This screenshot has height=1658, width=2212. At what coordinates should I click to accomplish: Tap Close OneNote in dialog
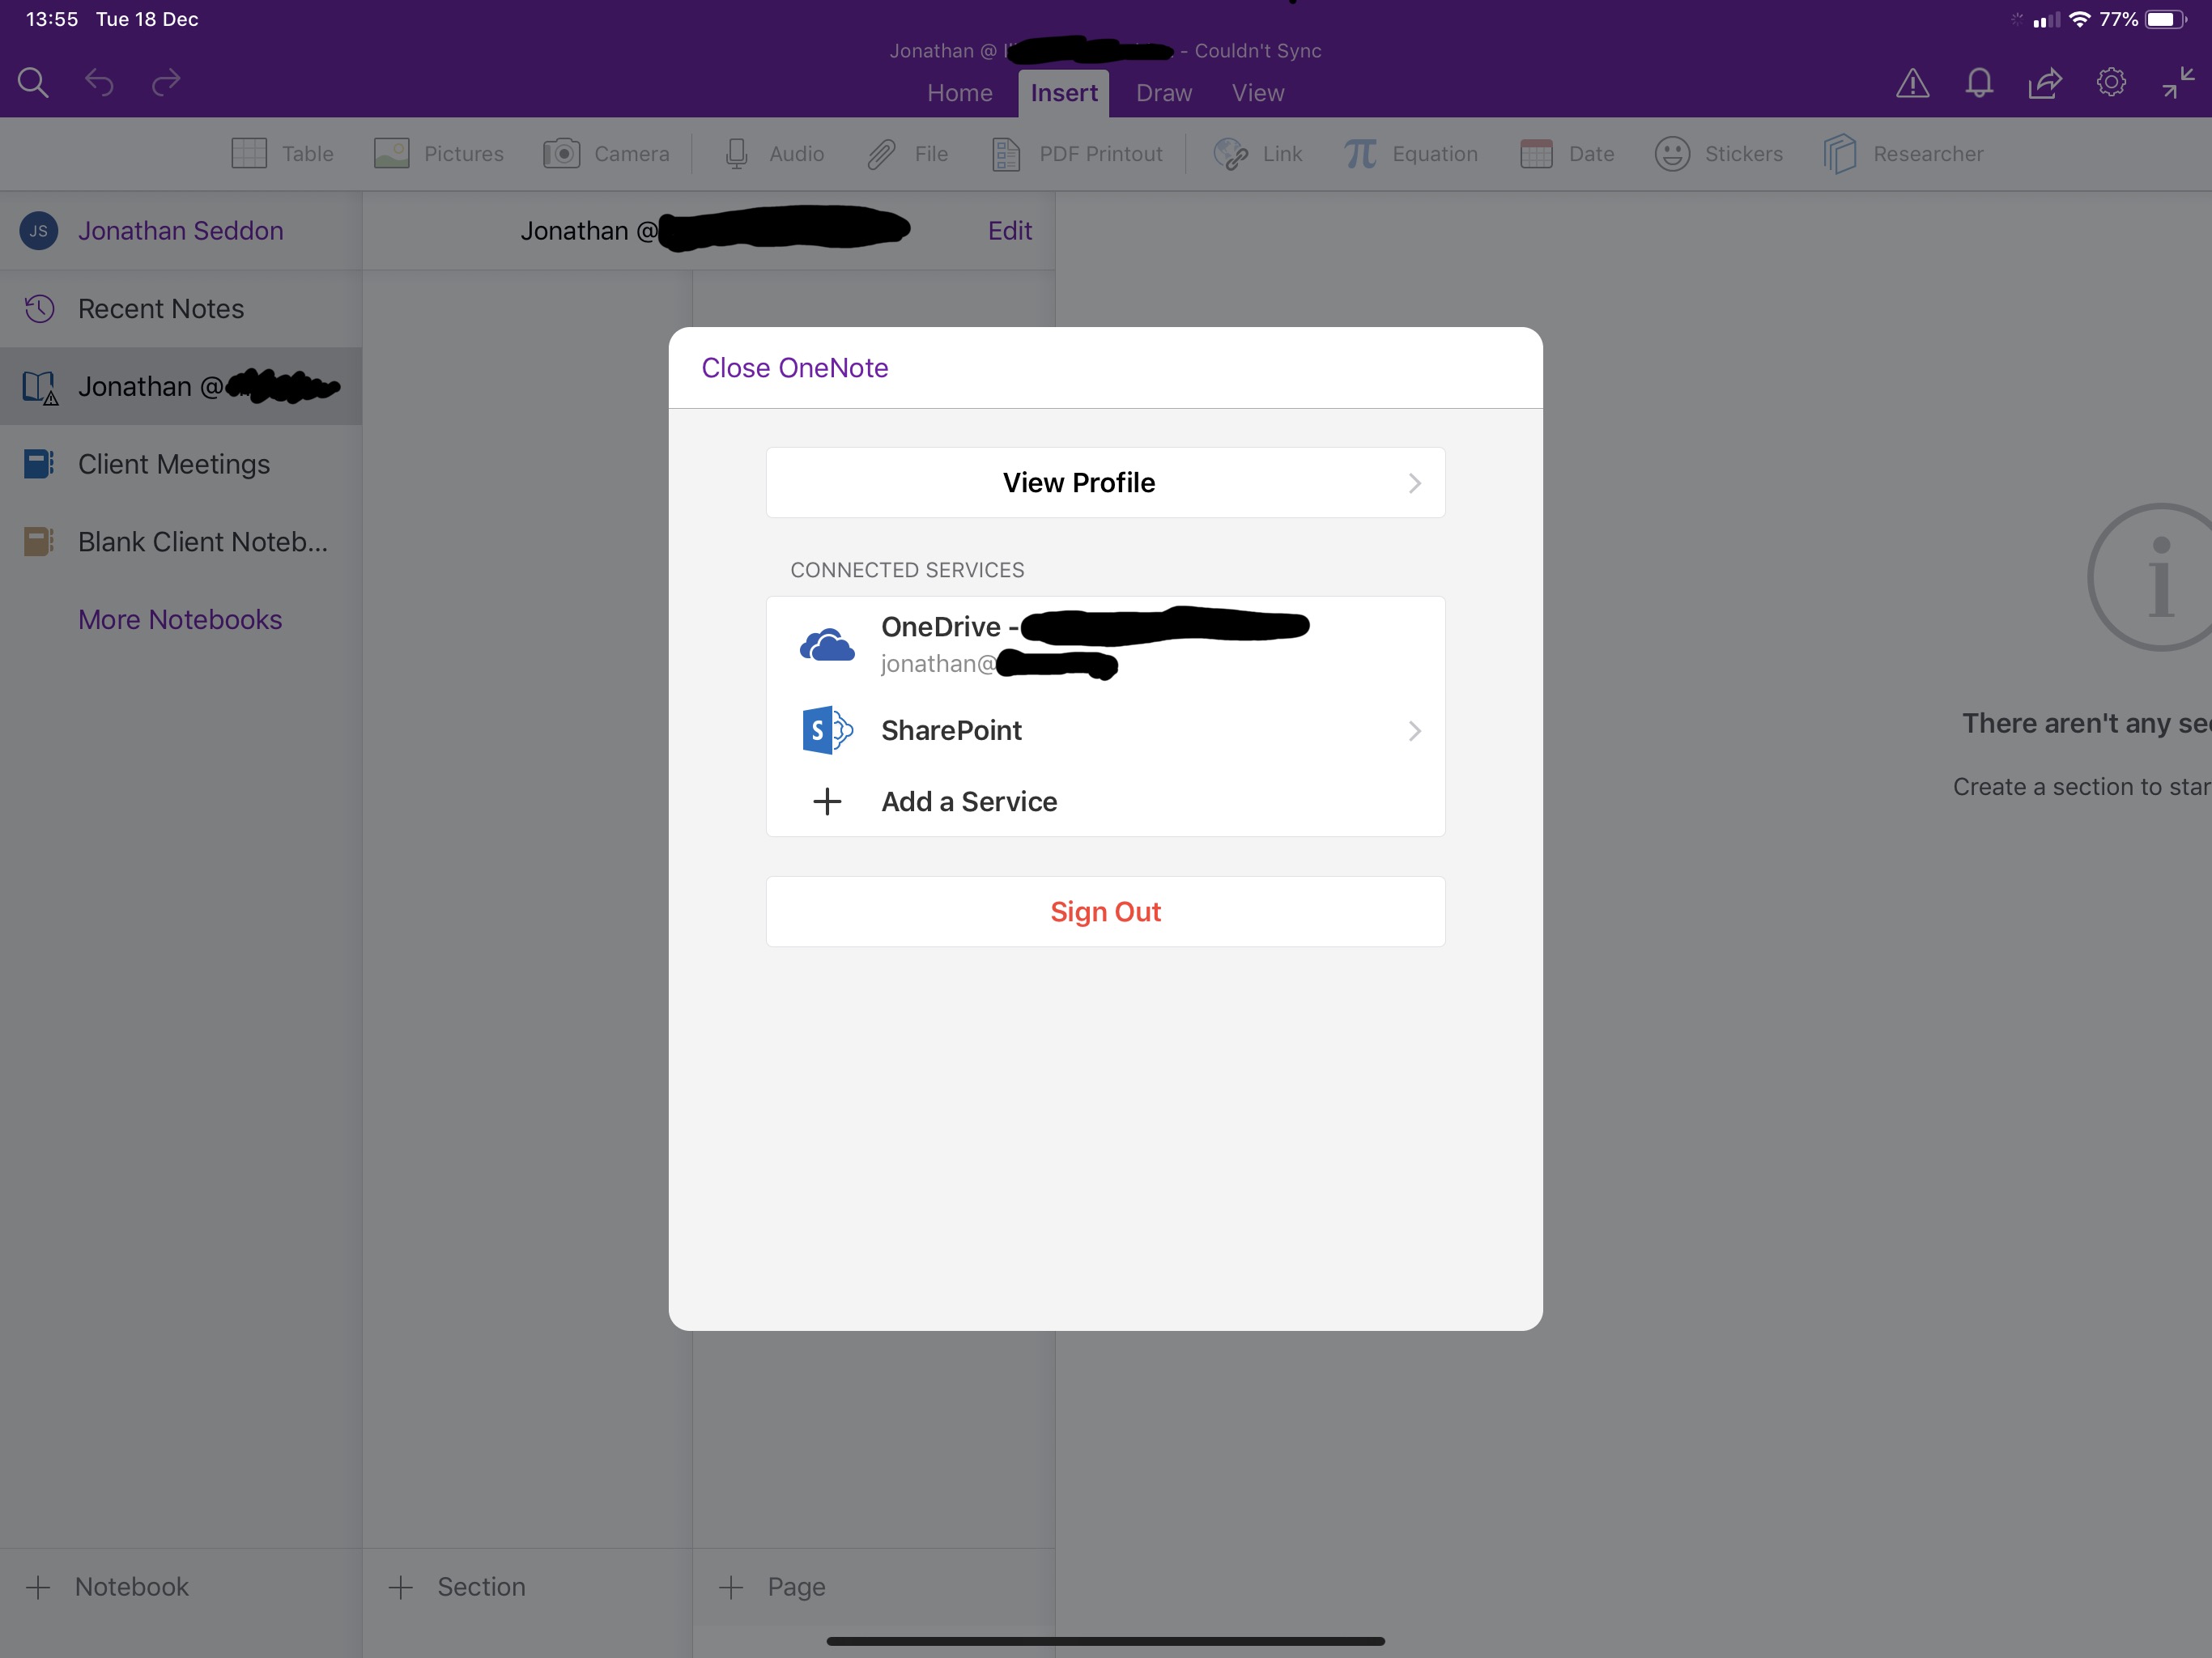(x=794, y=368)
